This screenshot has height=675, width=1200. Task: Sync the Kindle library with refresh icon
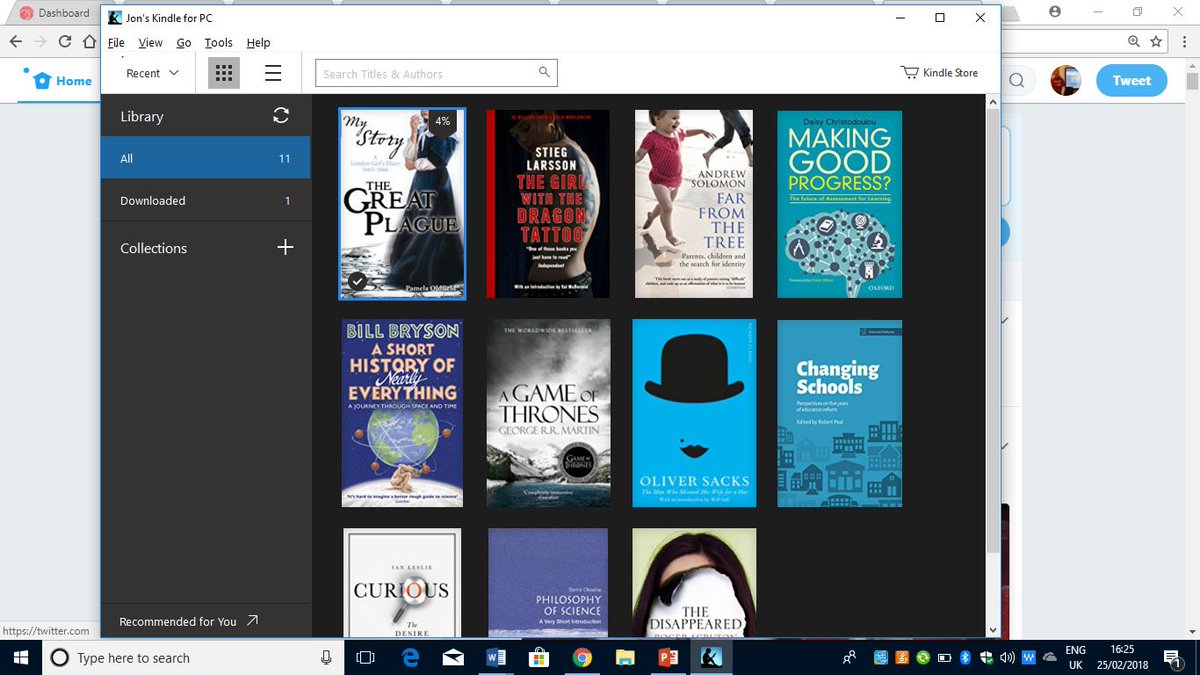click(x=281, y=116)
